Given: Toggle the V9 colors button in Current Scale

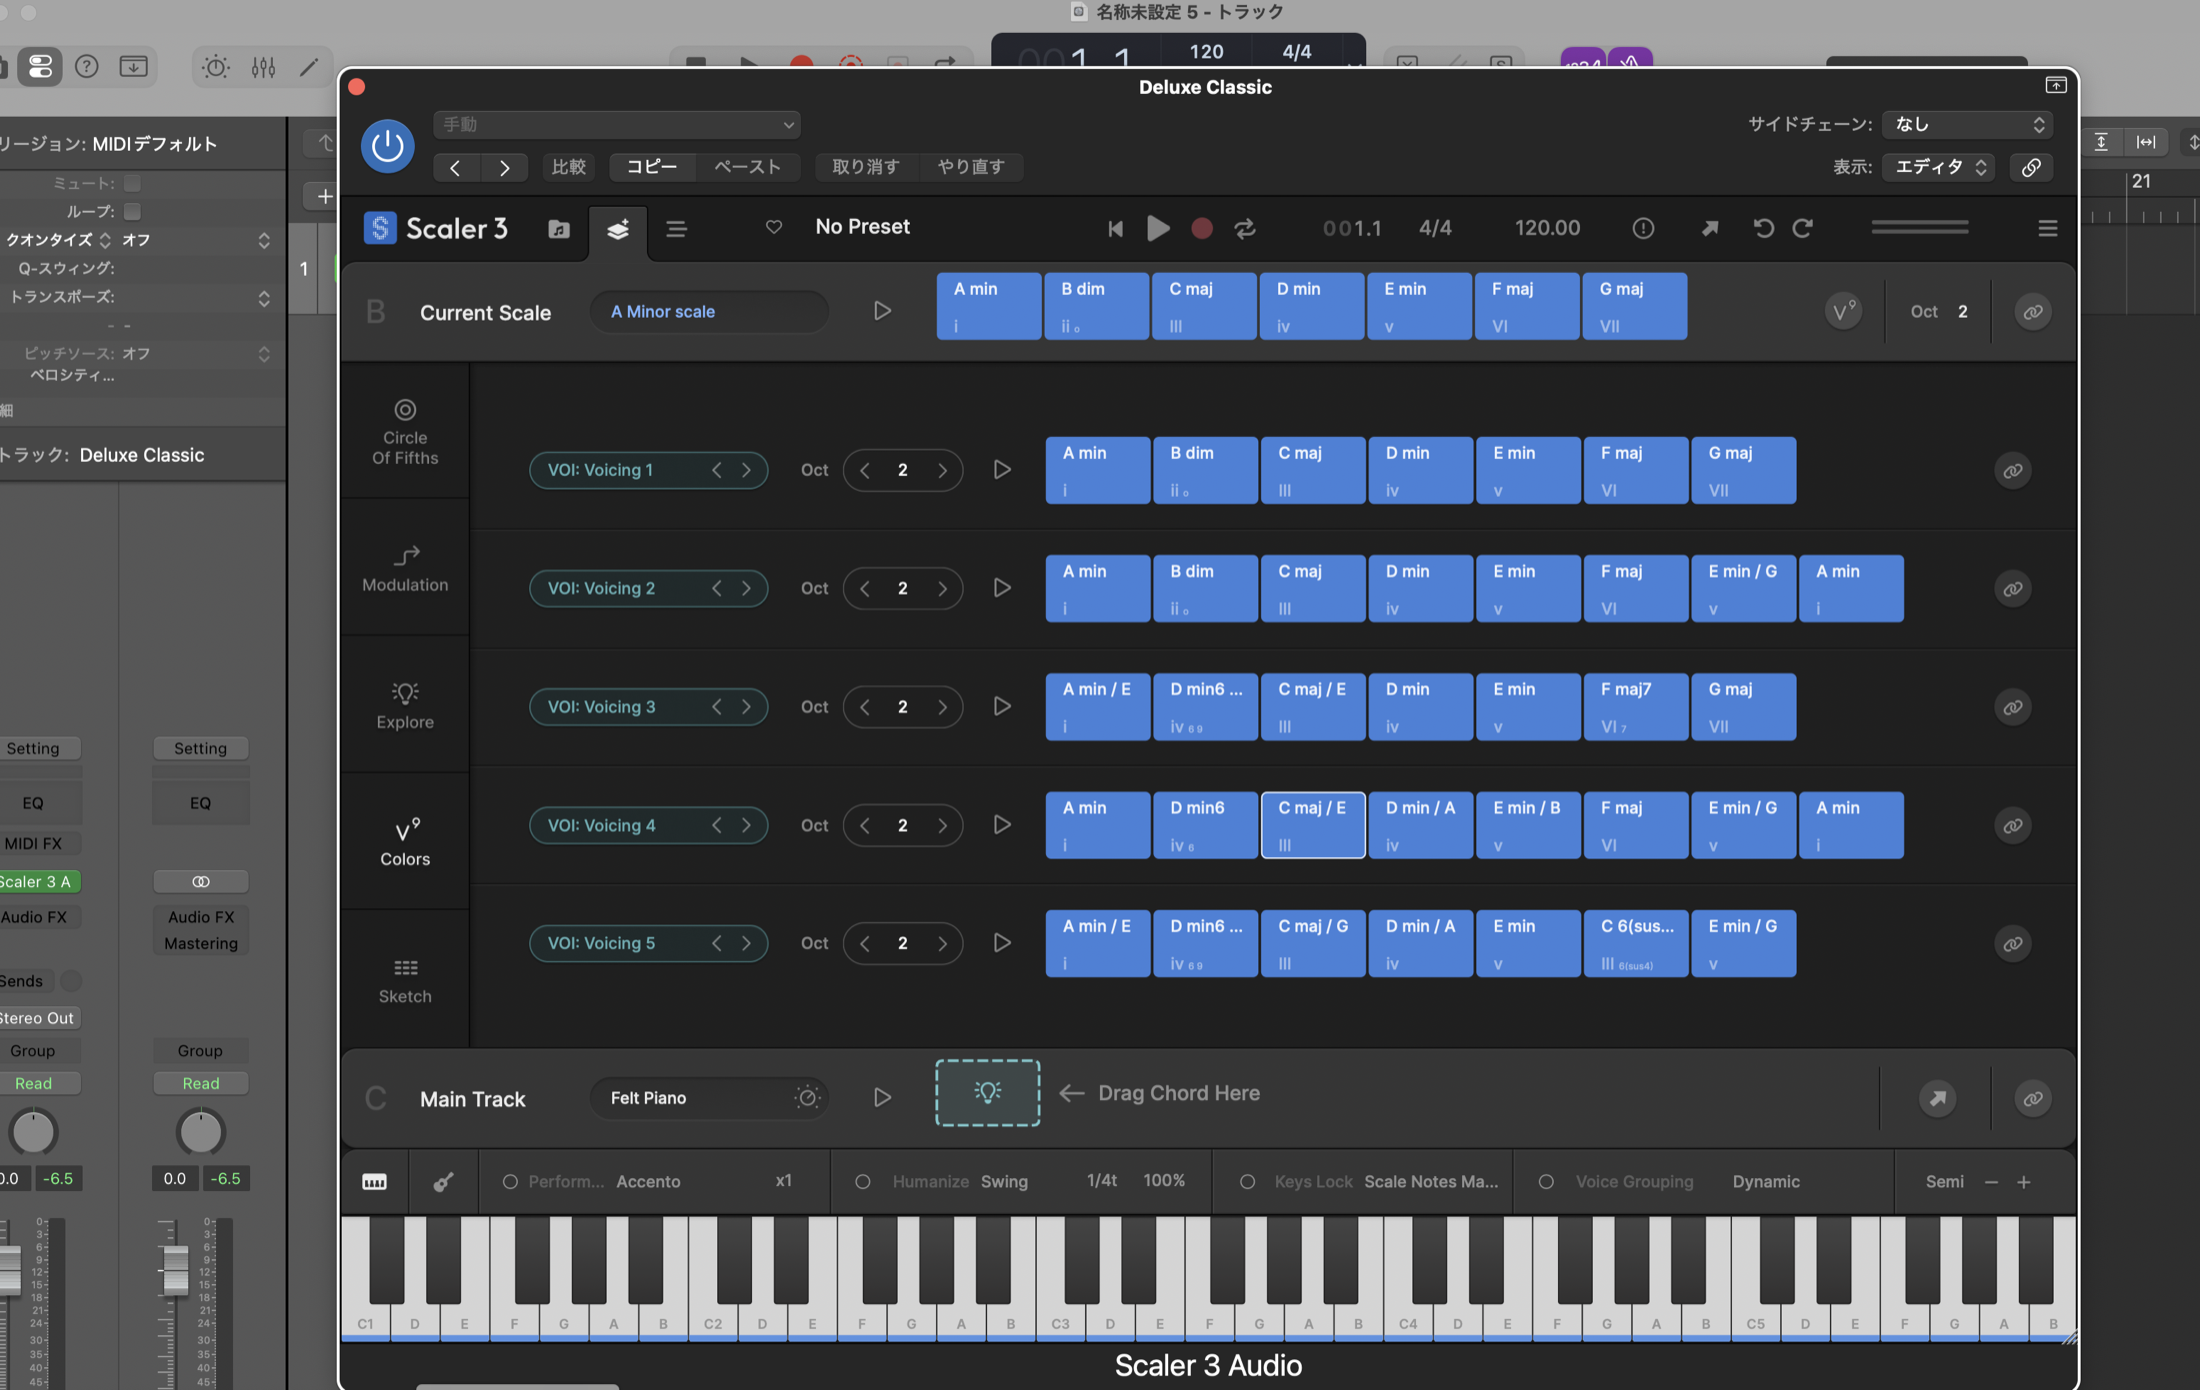Looking at the screenshot, I should coord(1843,312).
